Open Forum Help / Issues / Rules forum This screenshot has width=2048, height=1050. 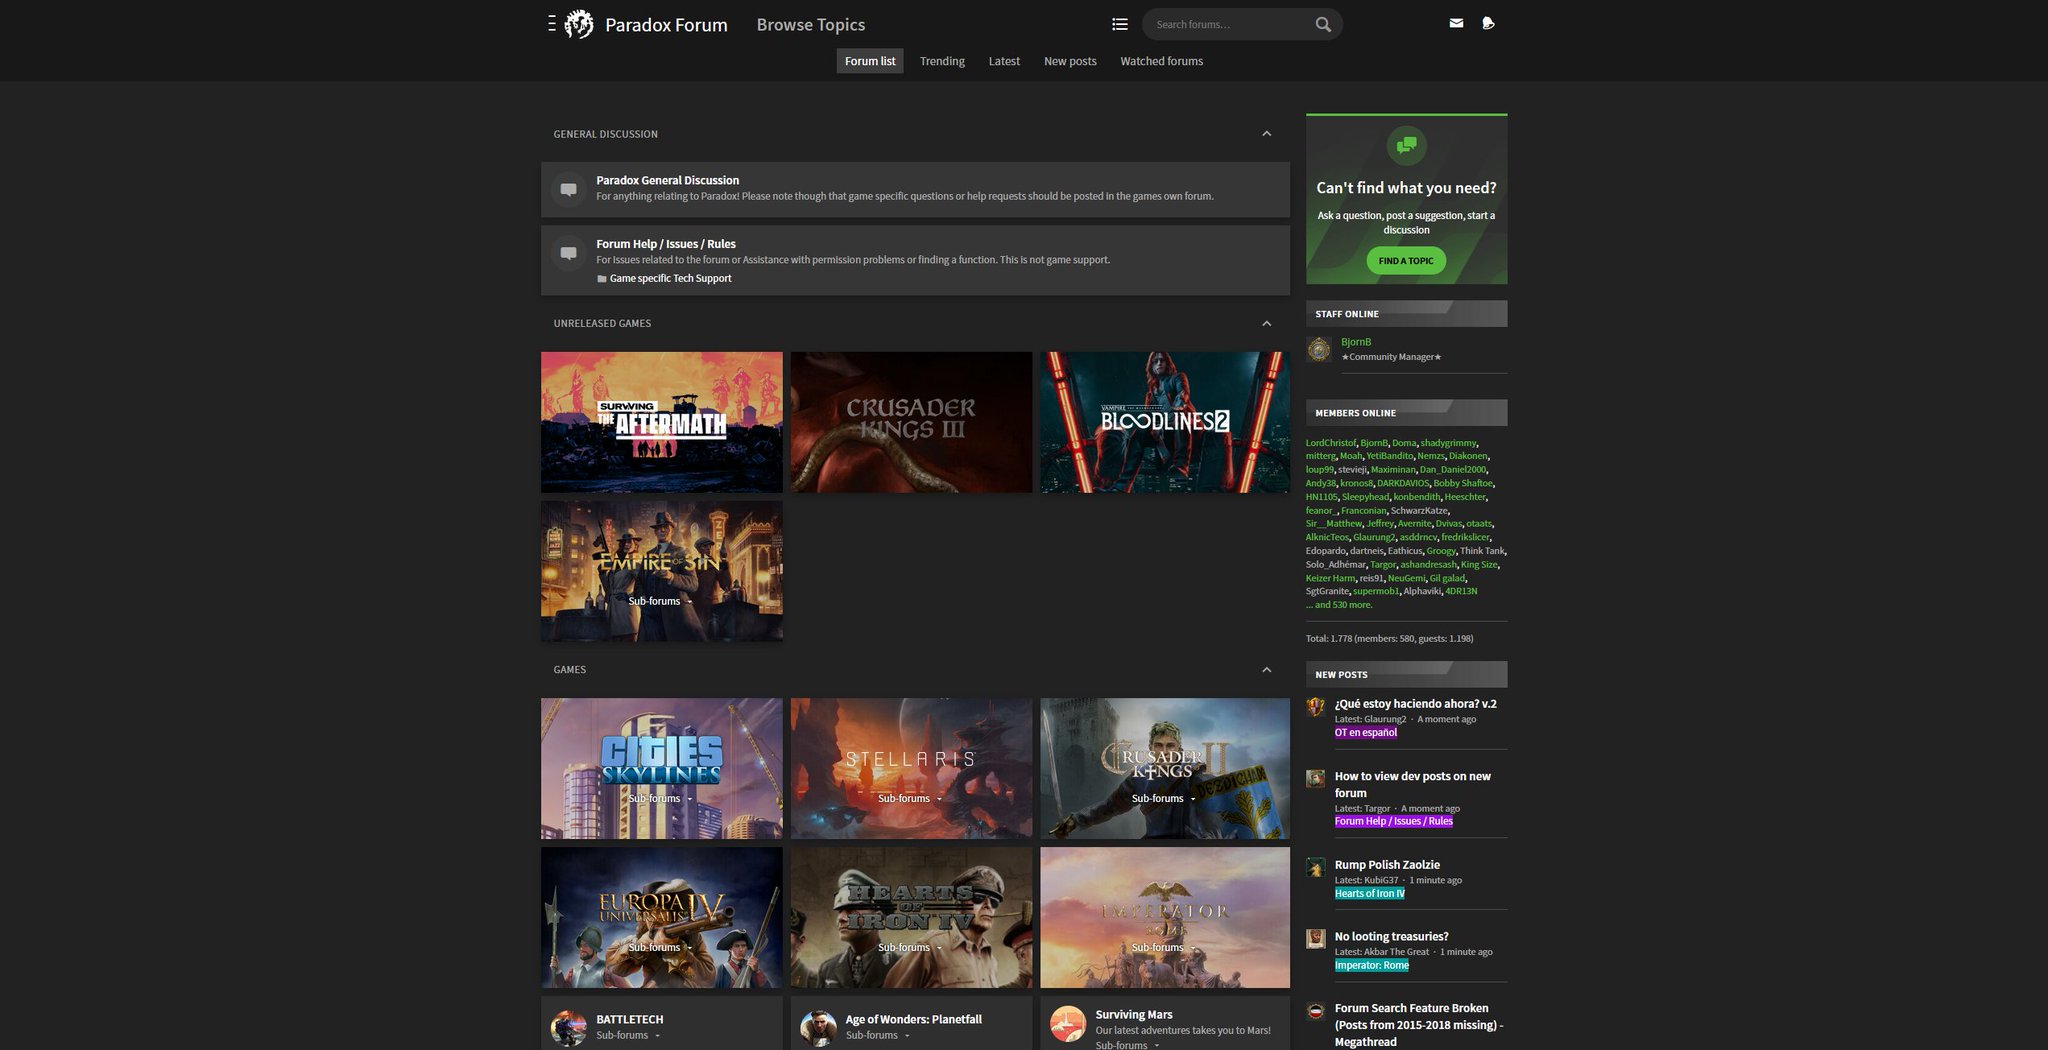click(x=666, y=244)
